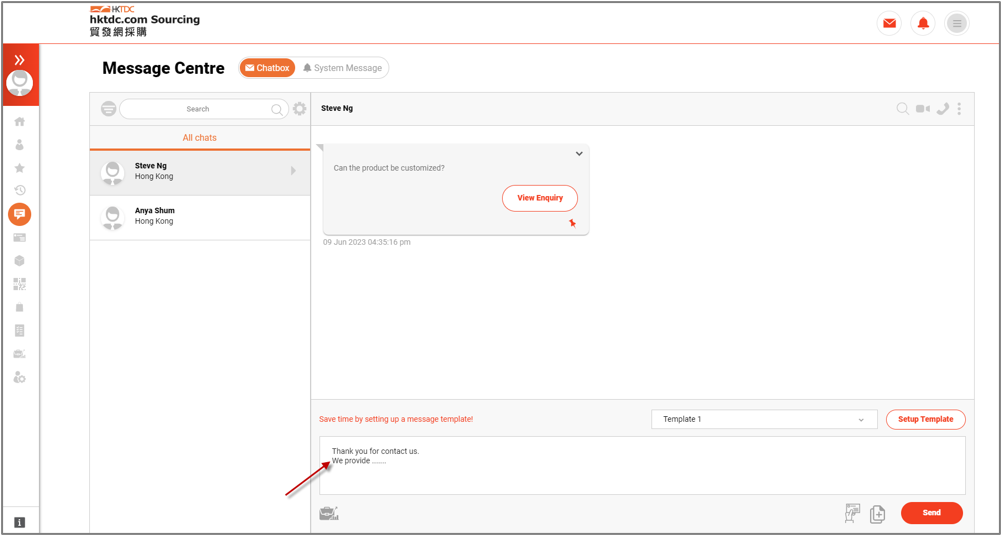Open the briefcase icon in sidebar
Screen dimensions: 1002x537
click(20, 354)
